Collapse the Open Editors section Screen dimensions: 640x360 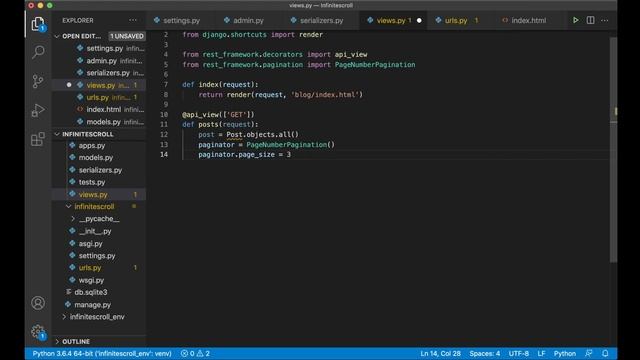click(x=57, y=36)
